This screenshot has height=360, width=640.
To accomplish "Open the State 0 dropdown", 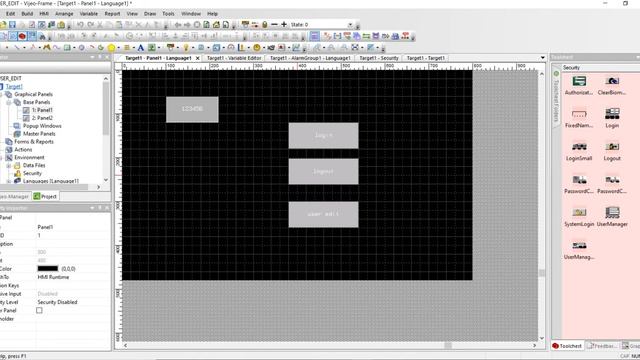I will 350,24.
